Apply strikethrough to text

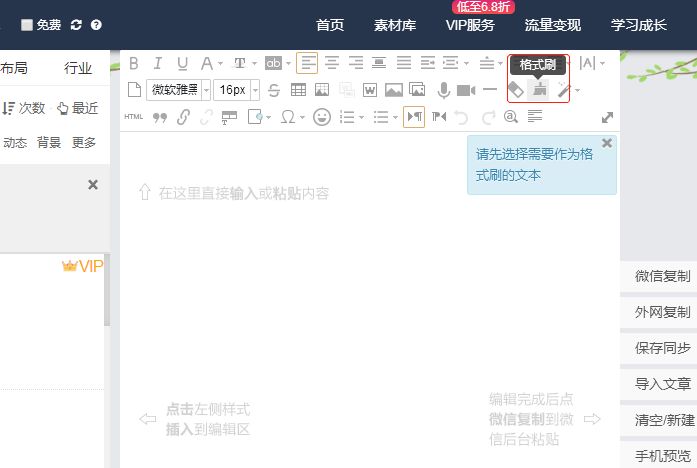tap(274, 90)
